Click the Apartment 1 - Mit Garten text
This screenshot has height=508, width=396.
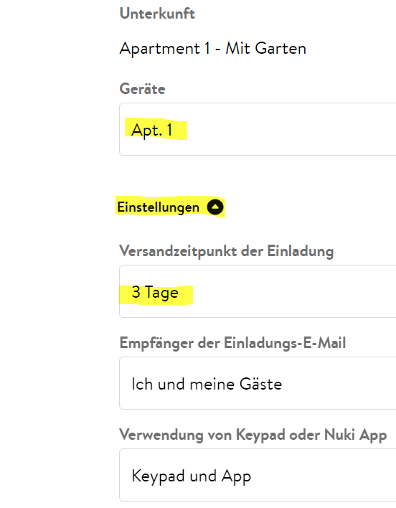213,49
